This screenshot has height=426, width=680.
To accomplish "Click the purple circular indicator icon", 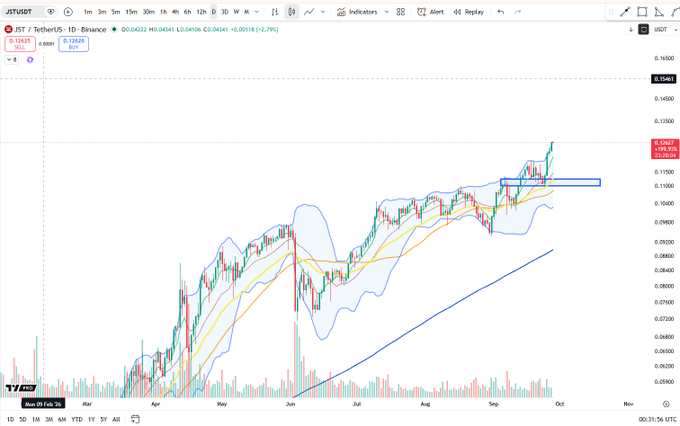I will pos(30,60).
